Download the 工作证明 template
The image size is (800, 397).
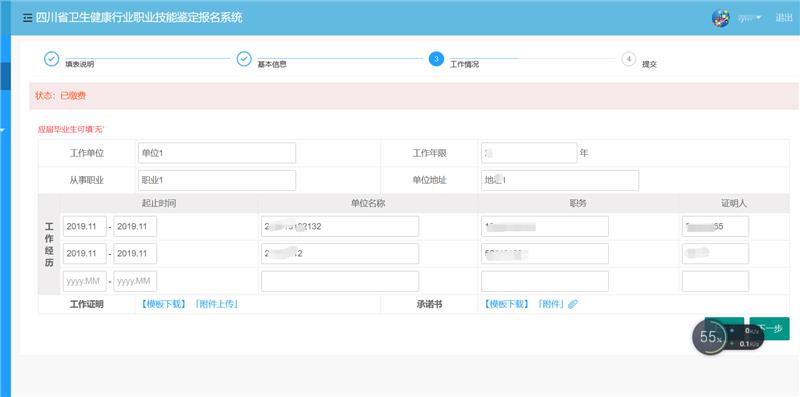(164, 305)
